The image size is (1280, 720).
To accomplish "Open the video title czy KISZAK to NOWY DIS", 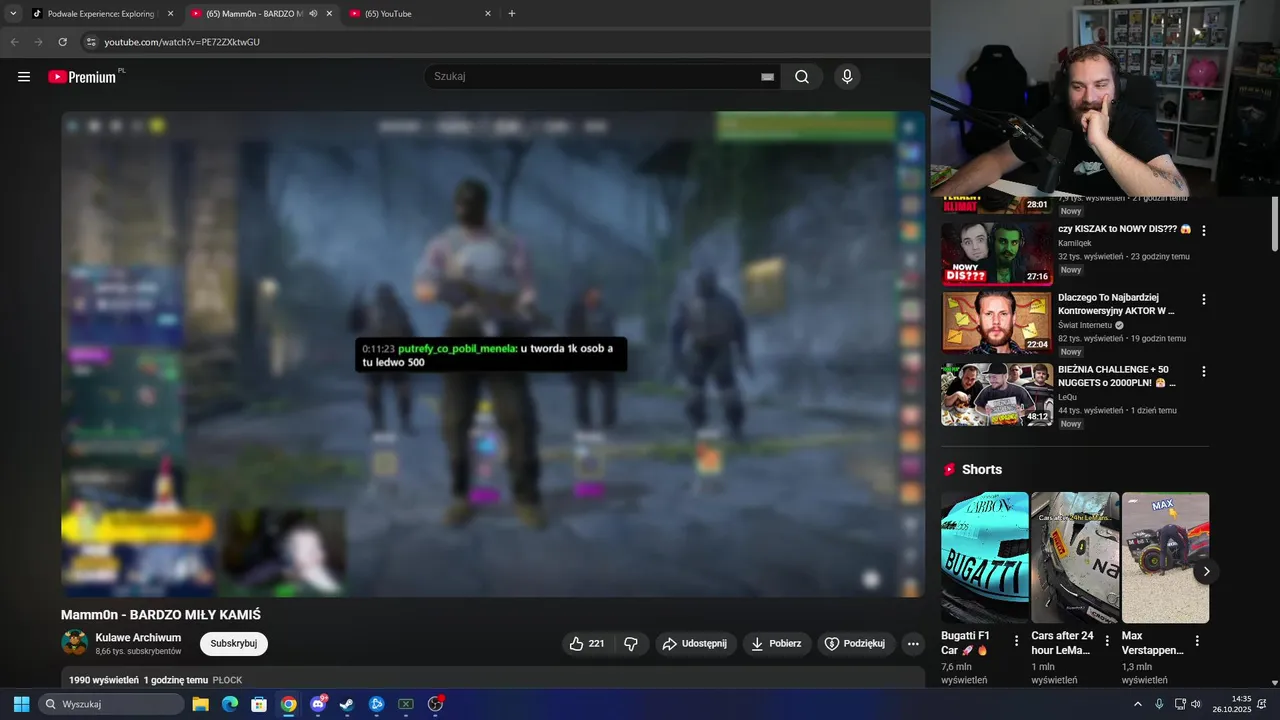I will 1124,229.
